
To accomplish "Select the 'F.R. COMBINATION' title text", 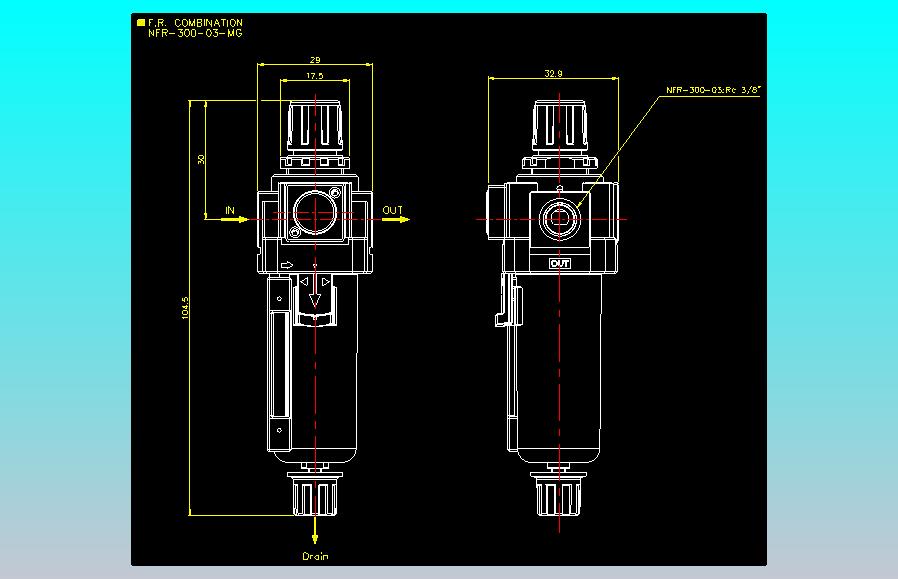I will tap(195, 23).
